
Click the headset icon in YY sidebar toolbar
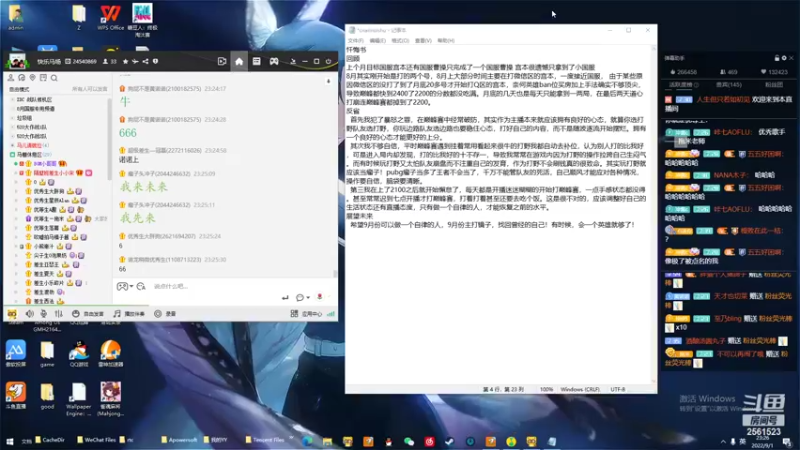click(x=21, y=78)
